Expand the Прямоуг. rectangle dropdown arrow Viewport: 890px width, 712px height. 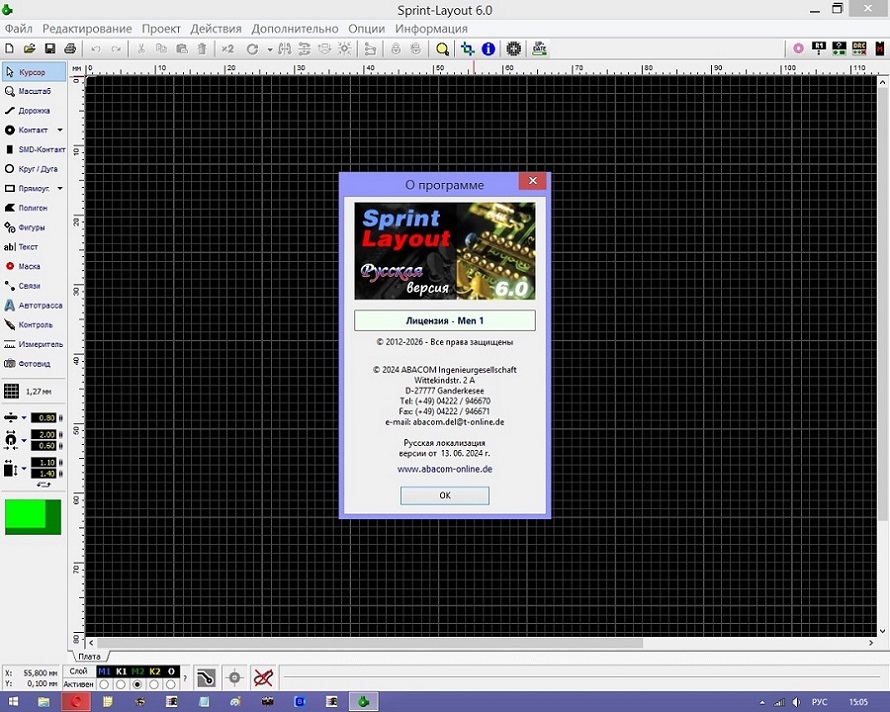tap(59, 188)
